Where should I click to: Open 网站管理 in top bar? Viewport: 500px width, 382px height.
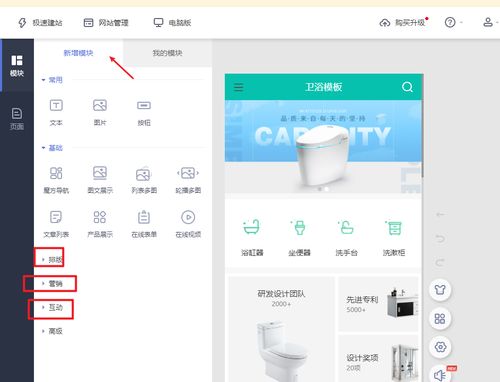point(106,23)
